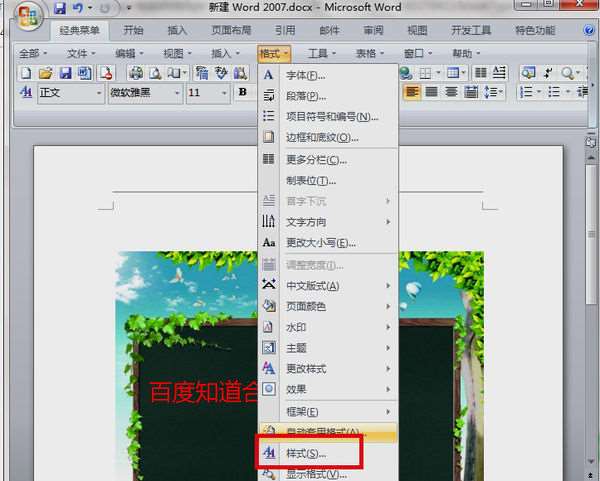Toggle bold formatting B button
The width and height of the screenshot is (600, 481).
pyautogui.click(x=242, y=92)
